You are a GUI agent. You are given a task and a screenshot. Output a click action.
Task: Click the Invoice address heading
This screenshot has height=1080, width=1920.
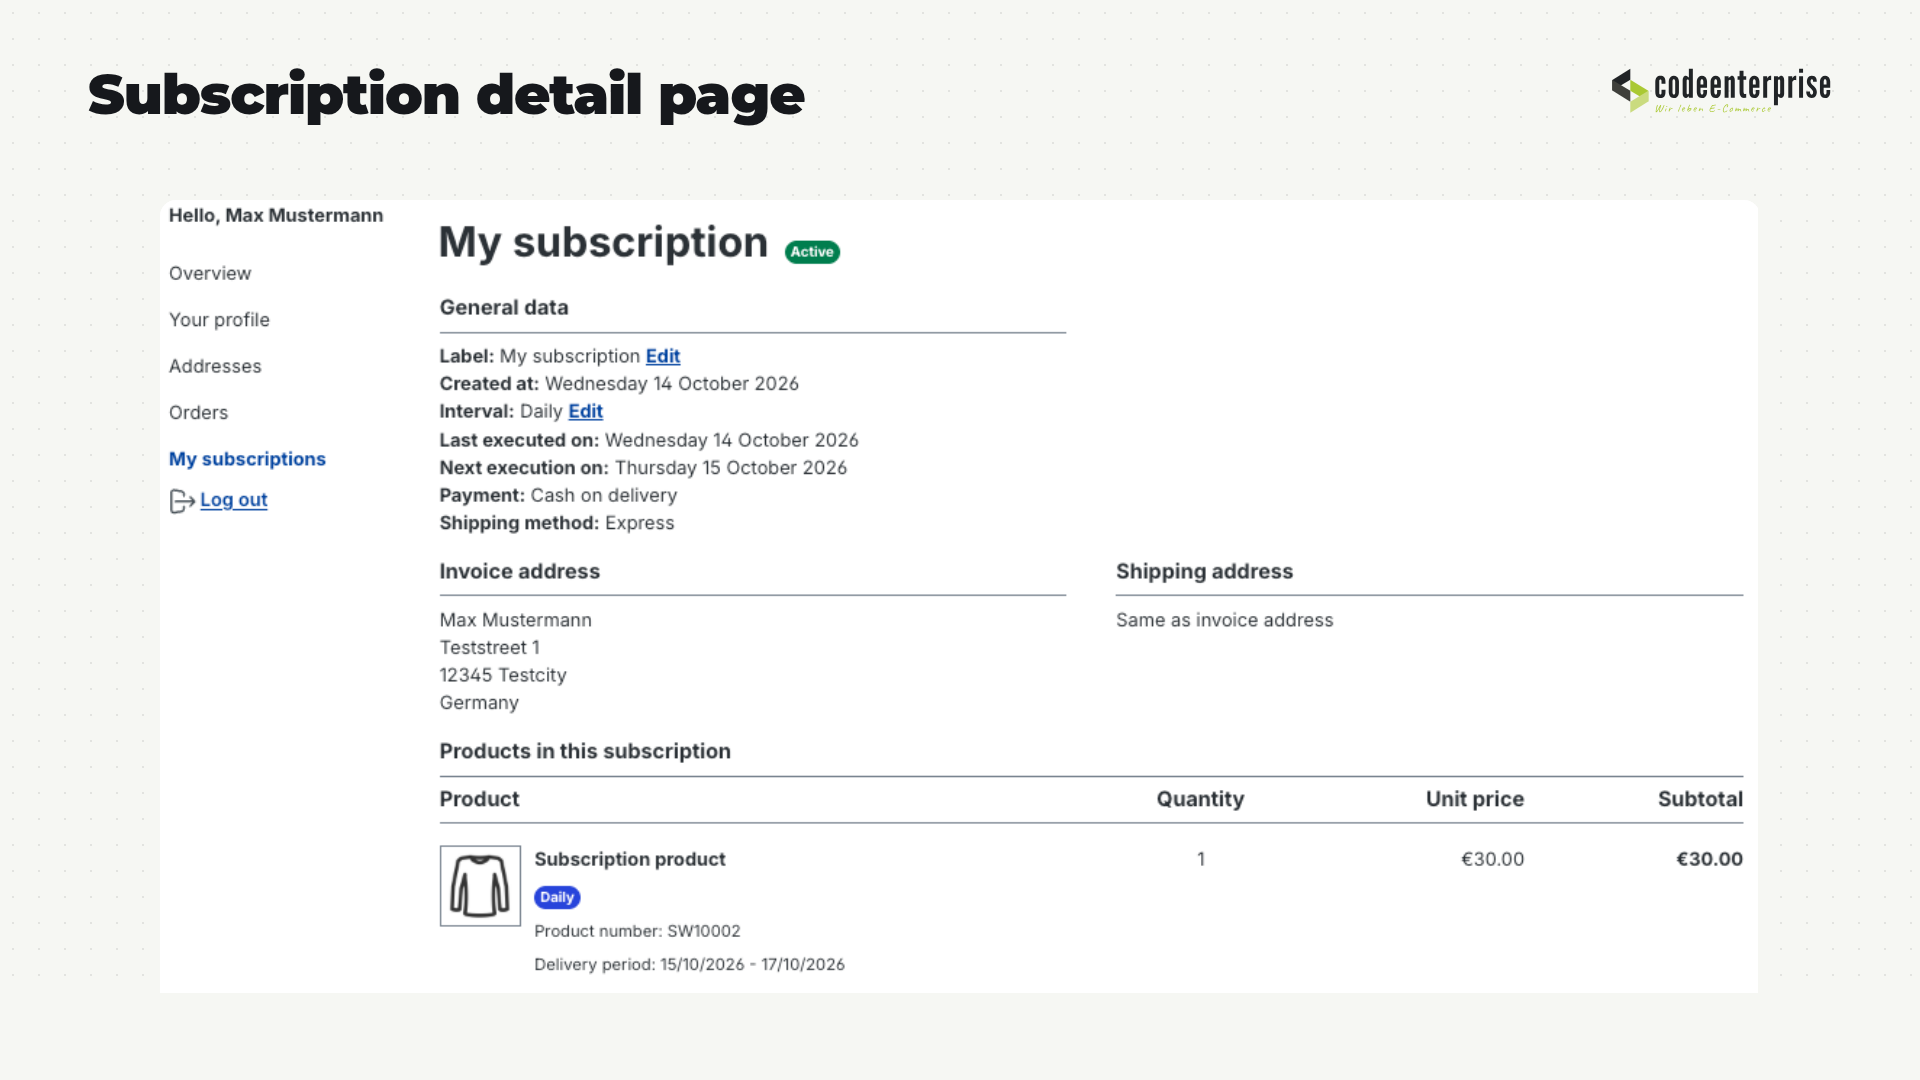520,572
